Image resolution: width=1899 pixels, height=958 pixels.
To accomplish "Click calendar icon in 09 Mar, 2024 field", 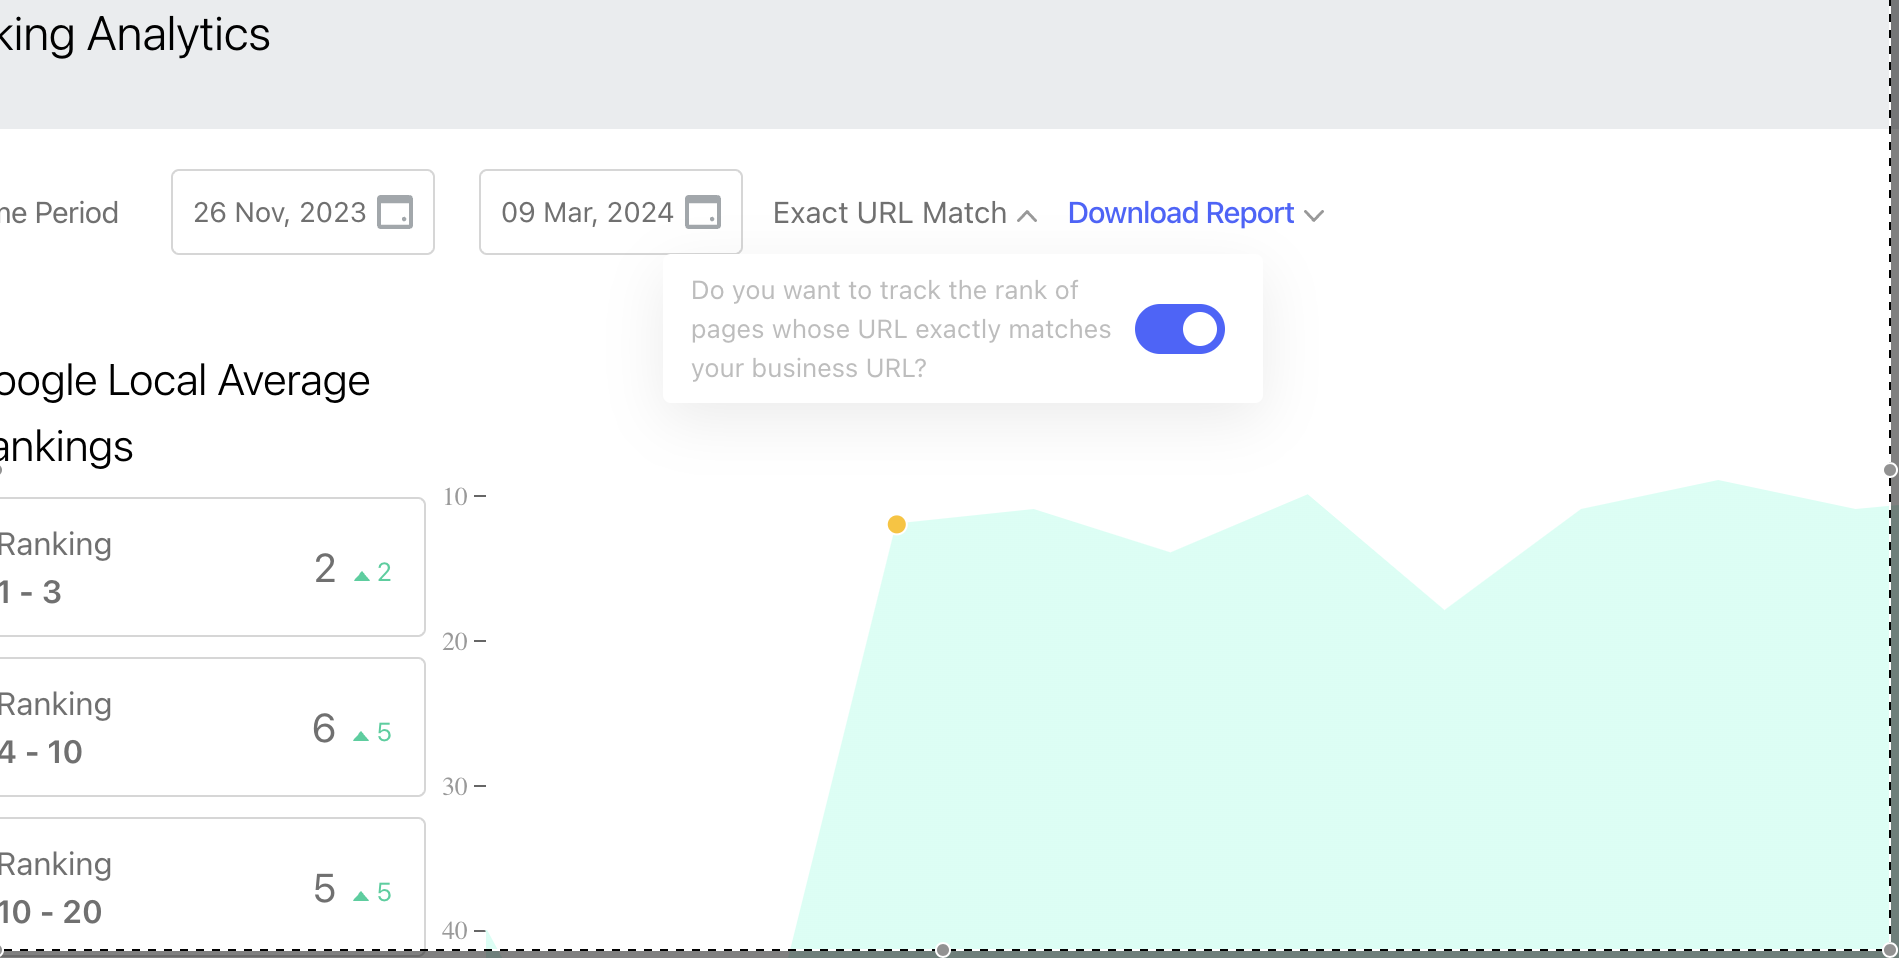I will click(x=703, y=212).
